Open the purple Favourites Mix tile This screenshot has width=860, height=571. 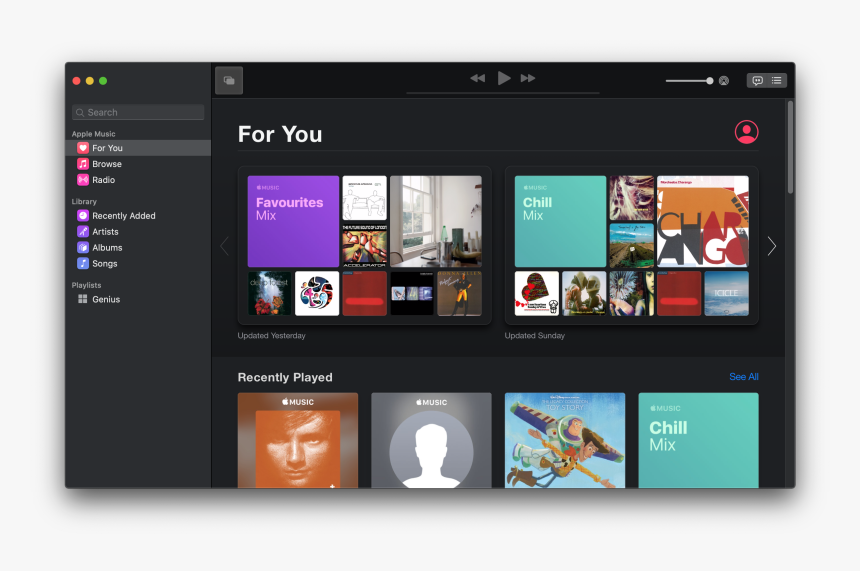[x=293, y=222]
